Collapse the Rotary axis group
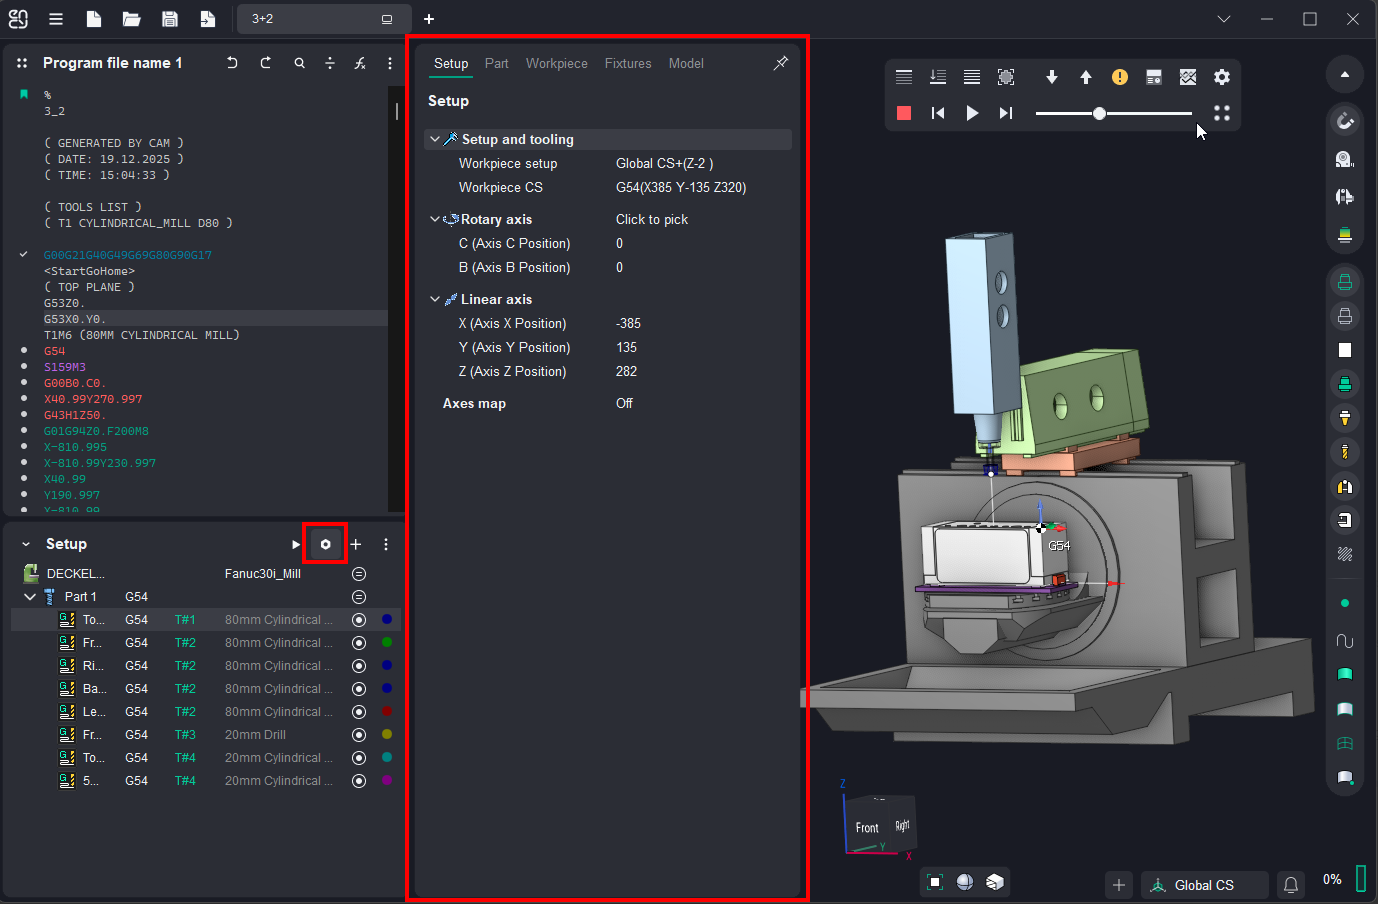This screenshot has width=1378, height=904. click(435, 219)
